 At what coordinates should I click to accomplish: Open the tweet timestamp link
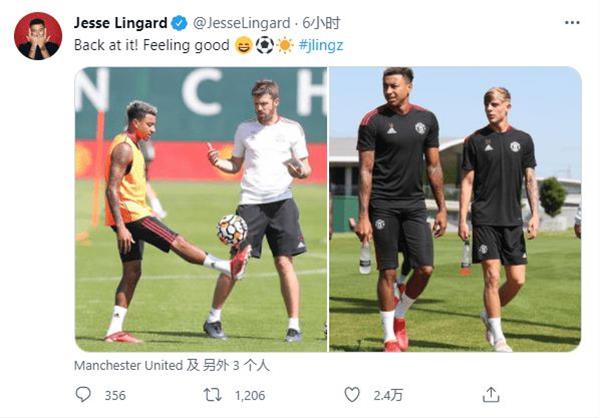321,23
